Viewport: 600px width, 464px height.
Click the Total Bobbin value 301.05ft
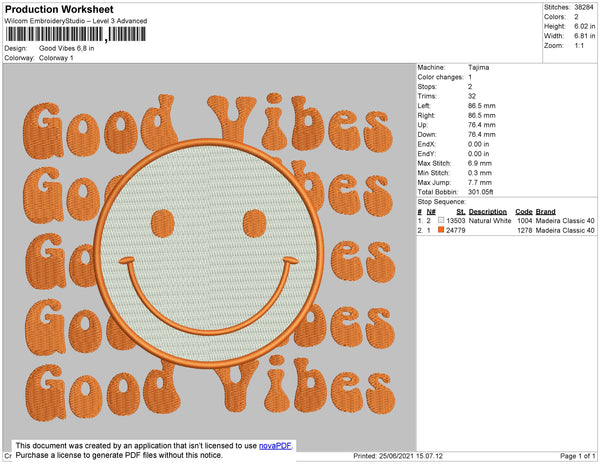click(x=485, y=191)
